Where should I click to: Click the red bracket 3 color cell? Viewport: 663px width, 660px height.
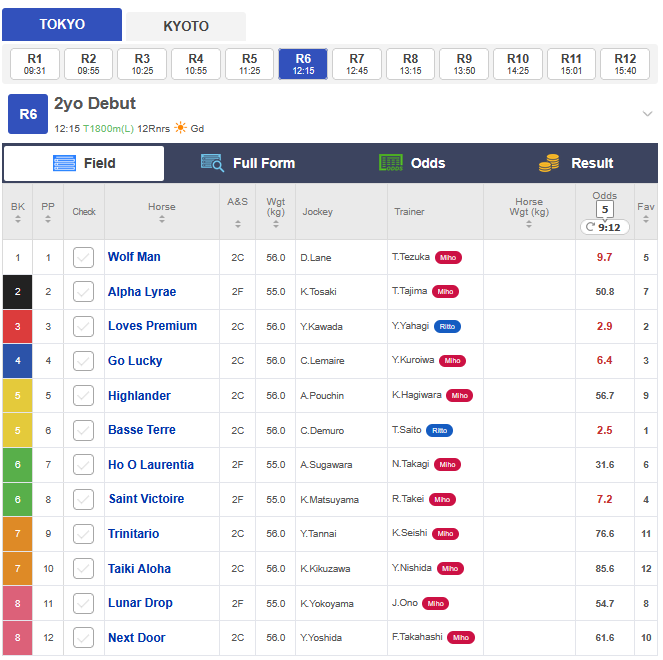(17, 326)
